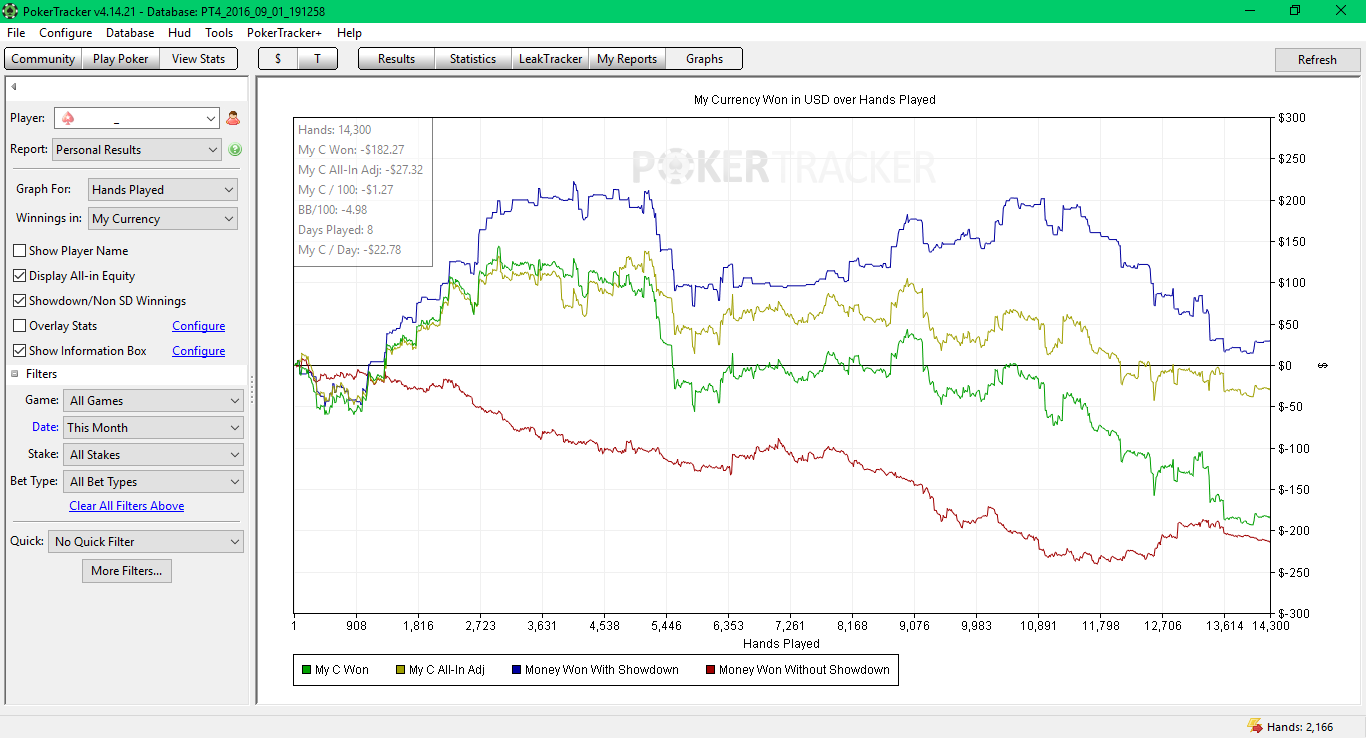Select the $ cash games tab

point(278,59)
